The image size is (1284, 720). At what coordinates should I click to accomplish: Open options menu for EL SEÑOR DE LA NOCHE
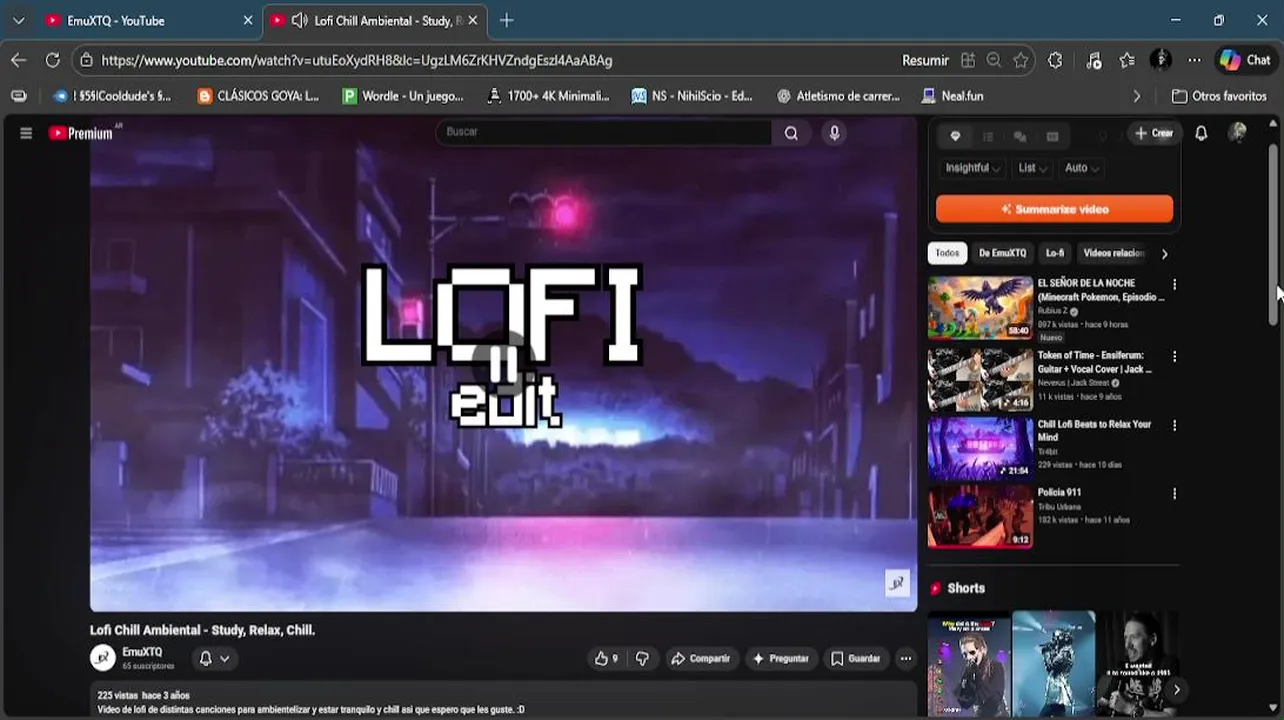[1174, 285]
